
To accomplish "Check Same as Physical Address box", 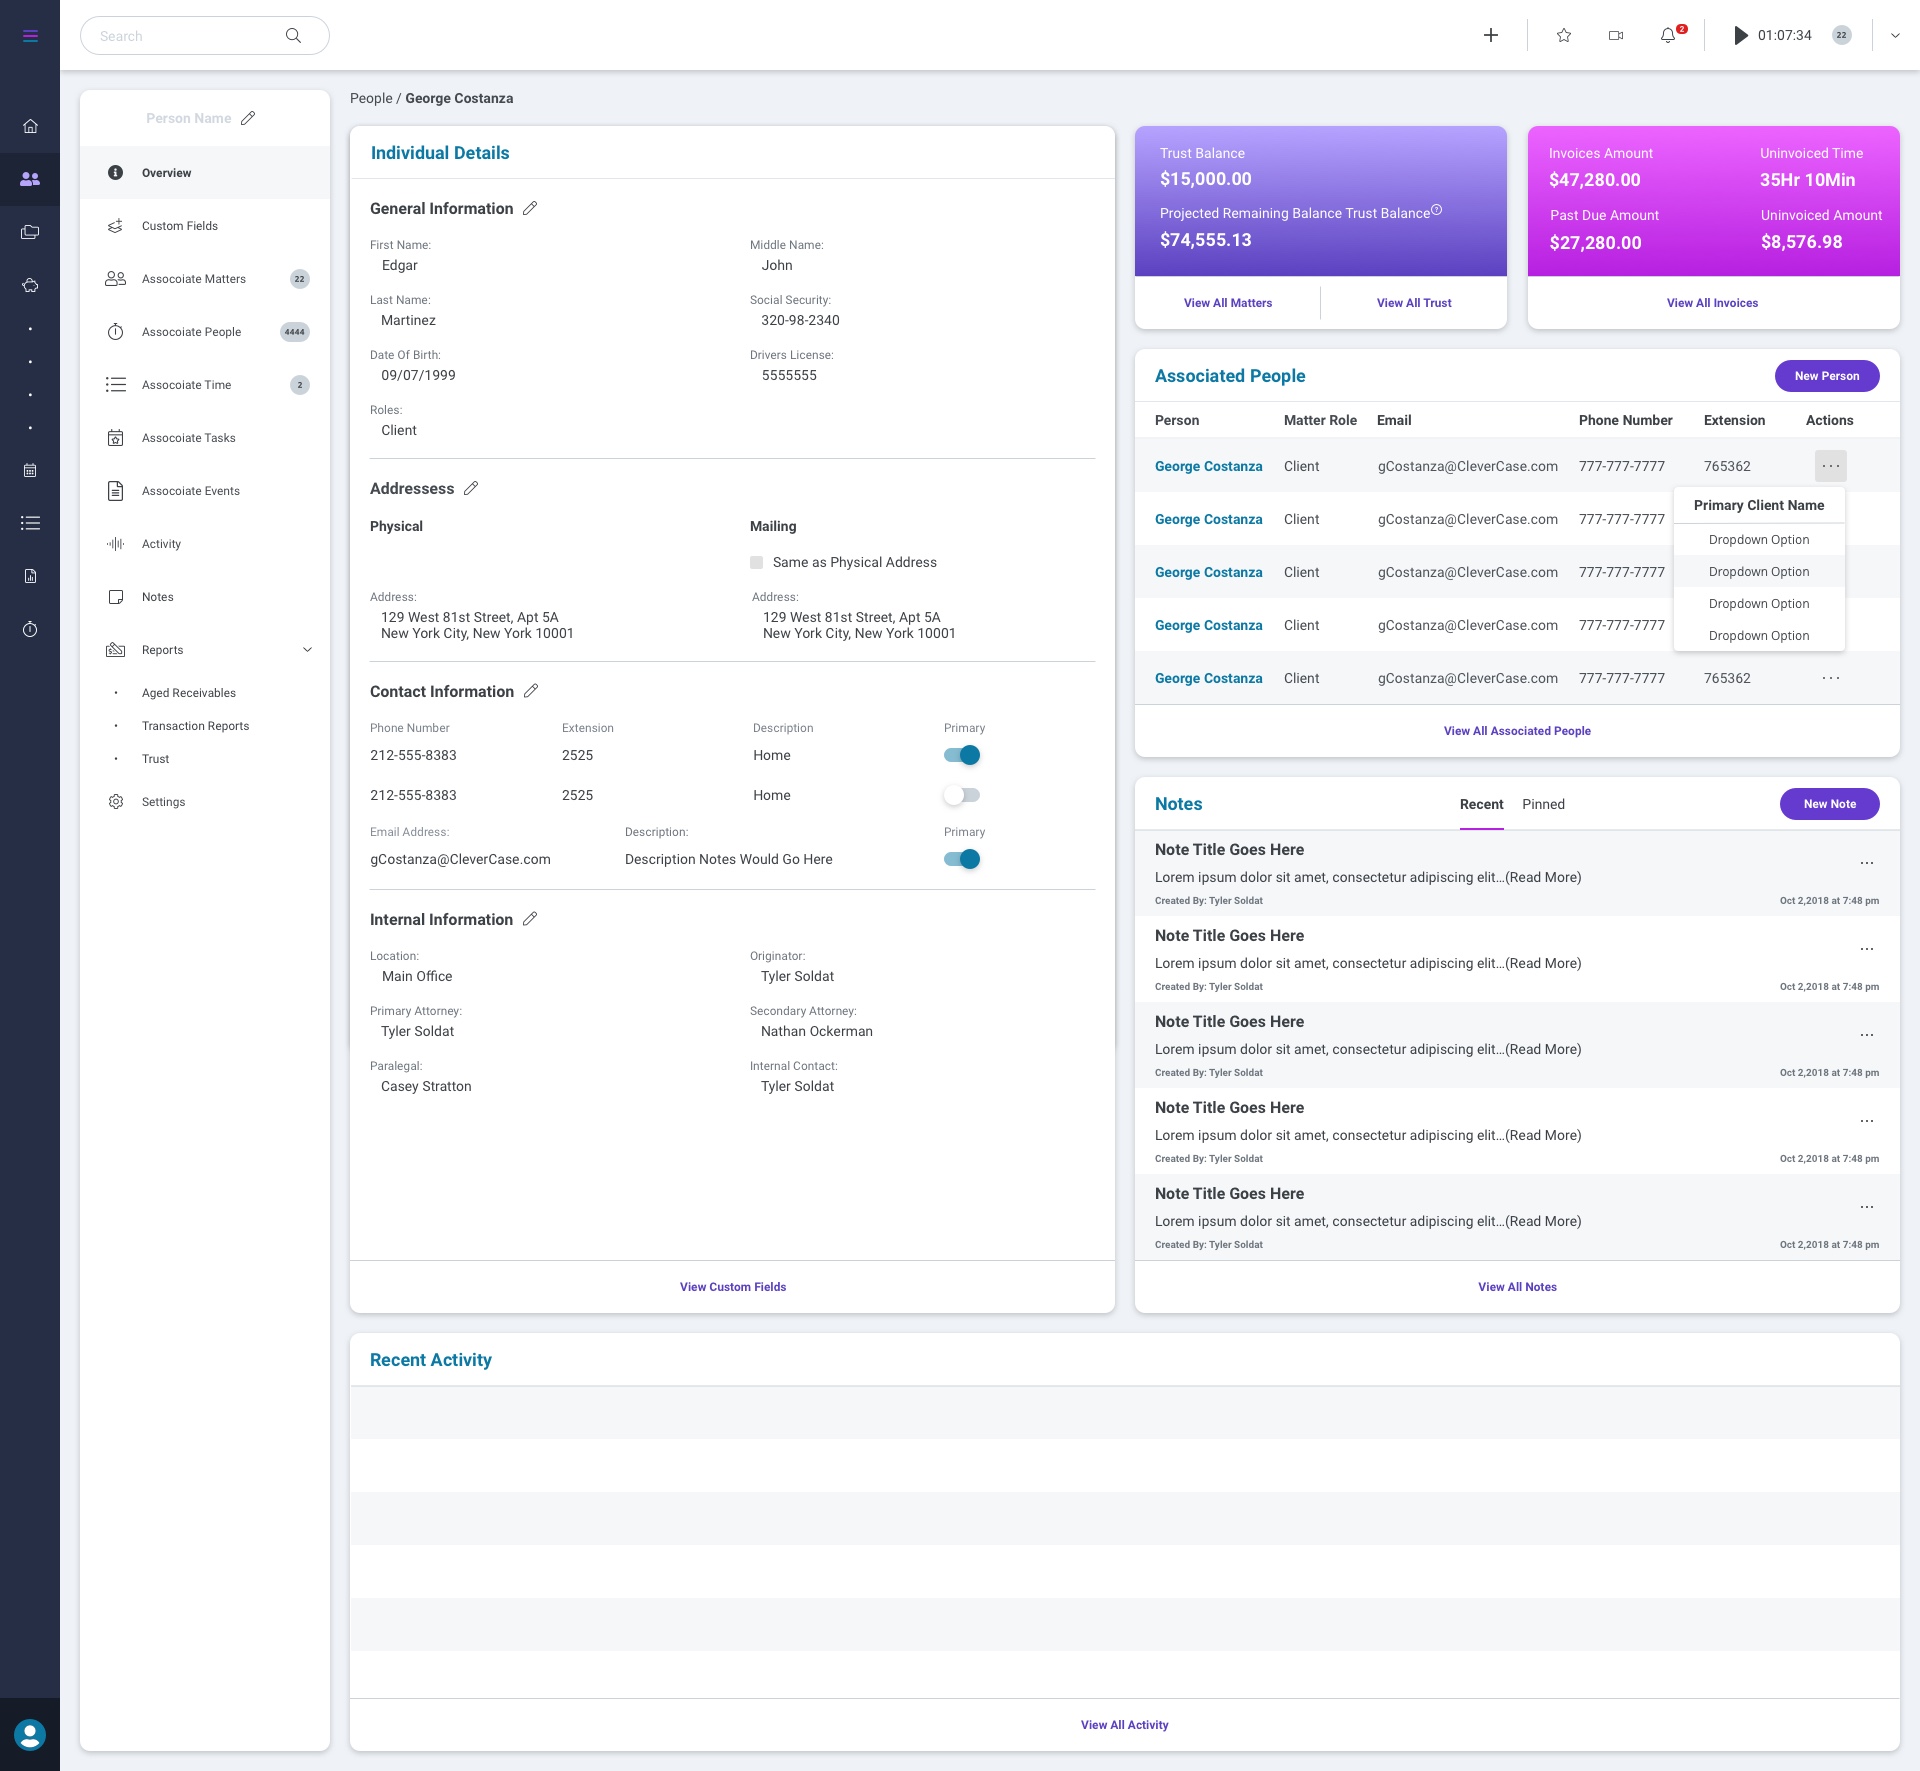I will click(757, 563).
